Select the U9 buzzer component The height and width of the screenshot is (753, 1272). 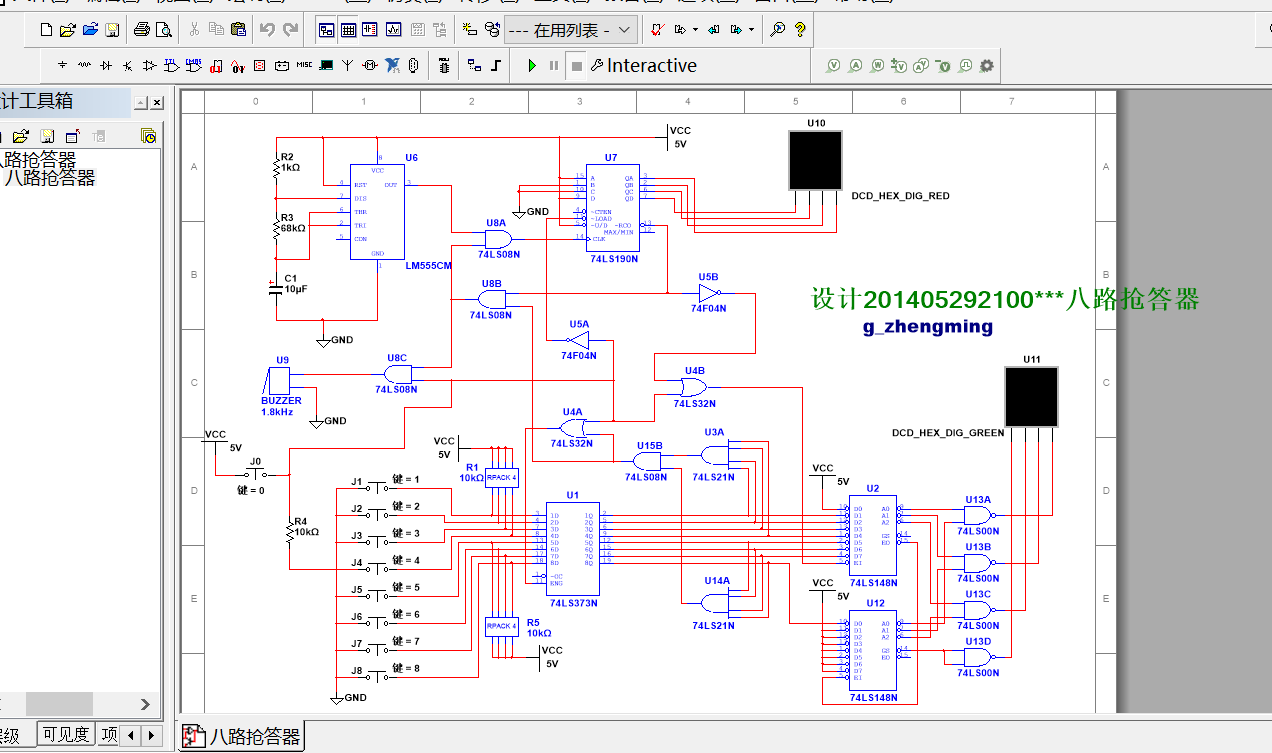pos(279,379)
